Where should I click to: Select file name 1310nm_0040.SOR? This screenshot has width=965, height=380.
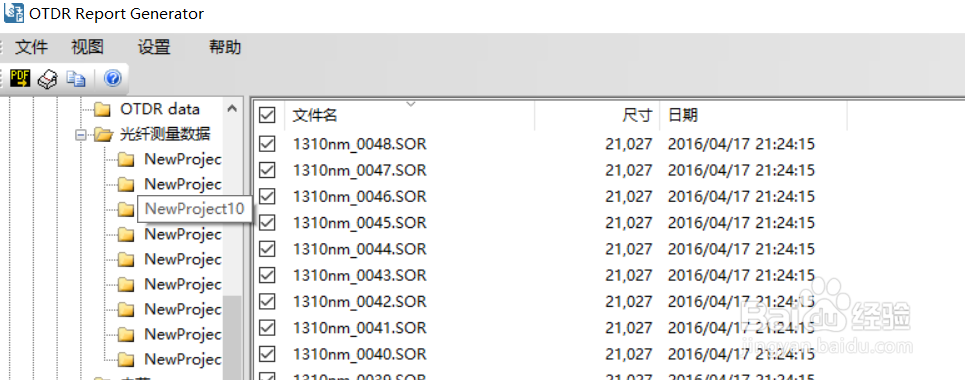pyautogui.click(x=359, y=355)
